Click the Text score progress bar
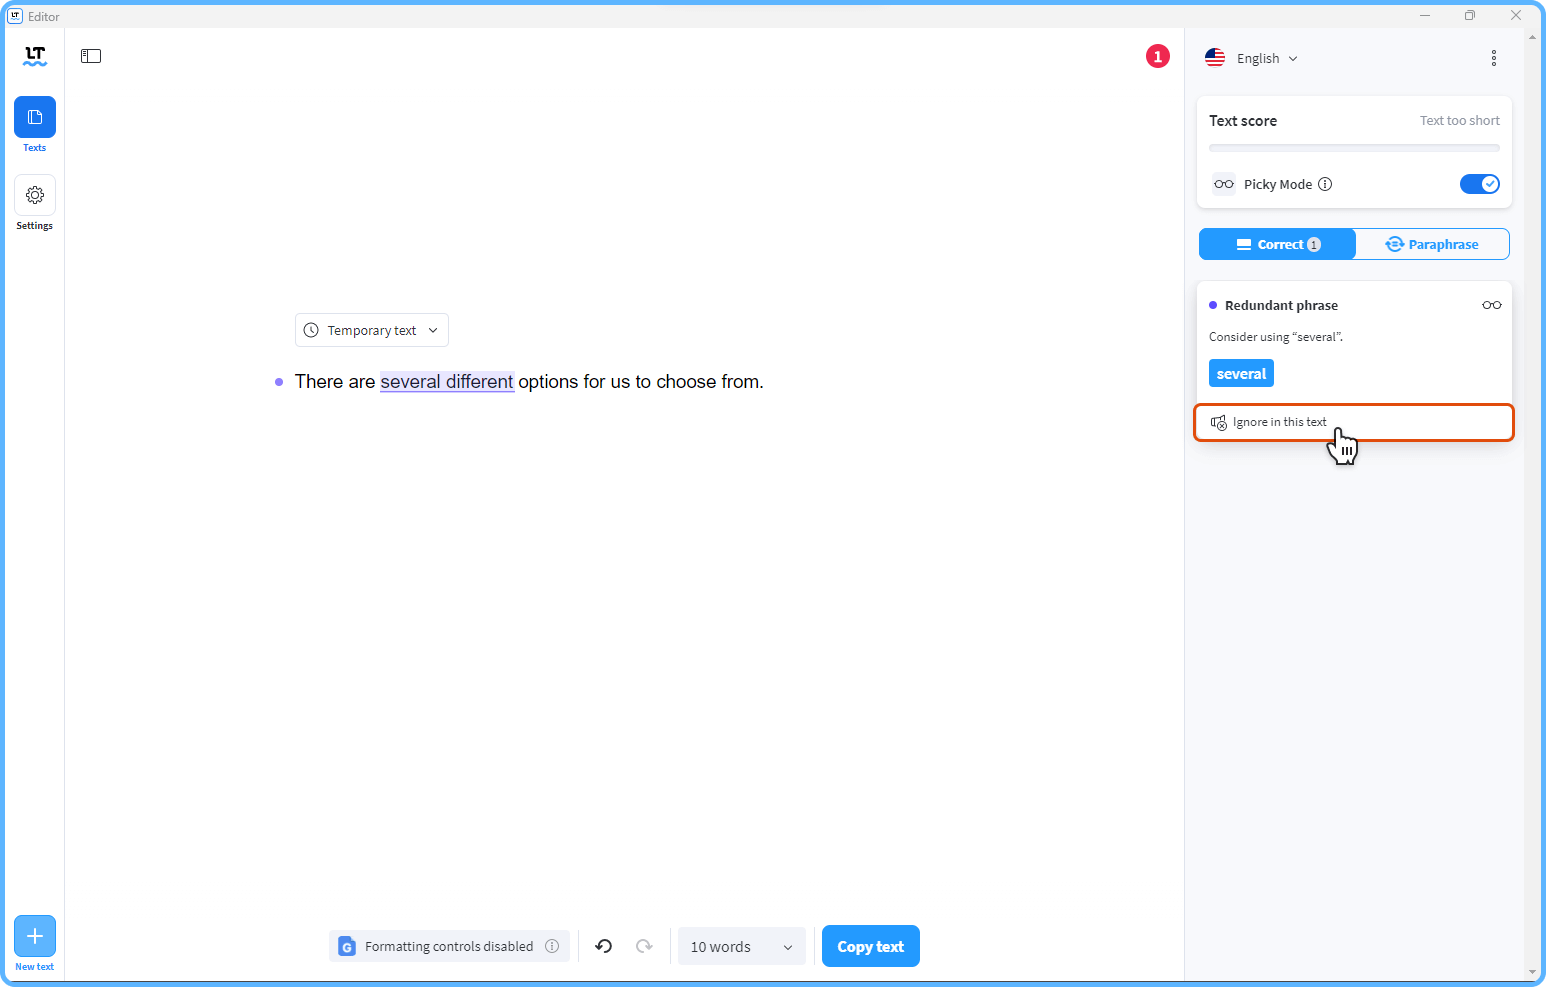Screen dimensions: 1546x987 pos(1354,148)
